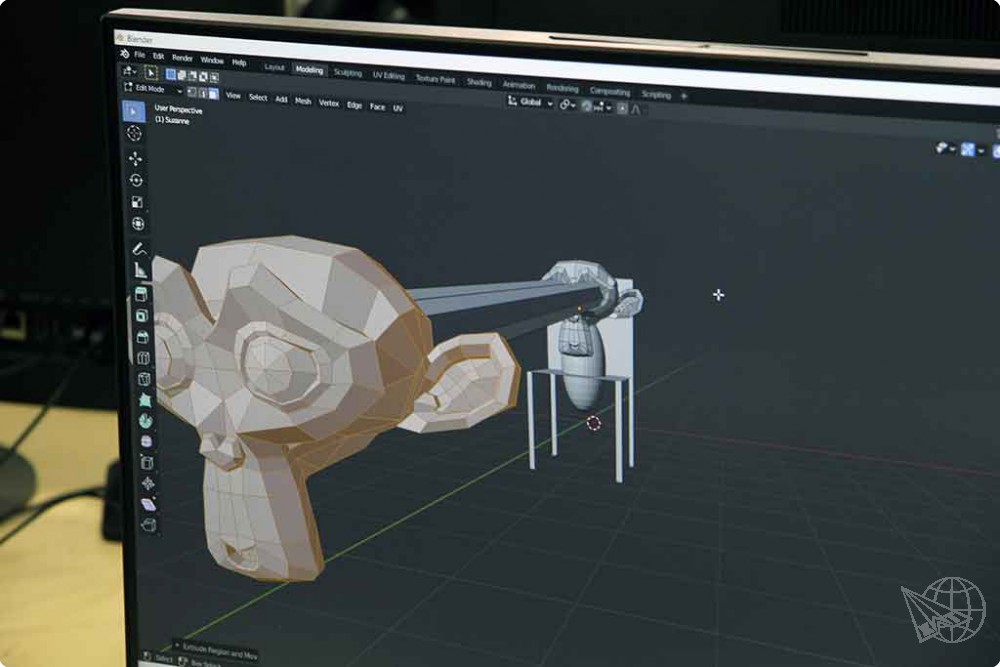This screenshot has width=1000, height=667.
Task: Add a new workspace with plus
Action: pos(684,96)
